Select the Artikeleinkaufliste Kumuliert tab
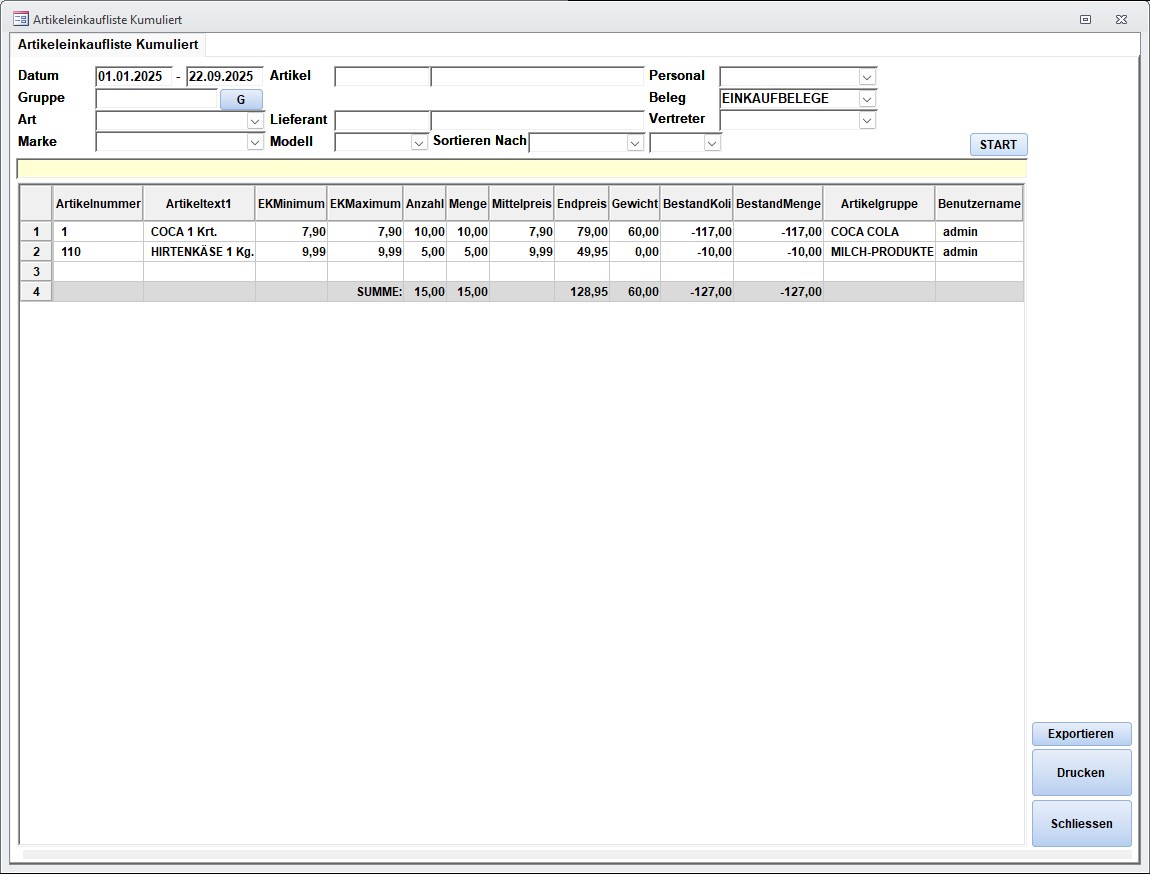This screenshot has width=1150, height=874. tap(108, 45)
